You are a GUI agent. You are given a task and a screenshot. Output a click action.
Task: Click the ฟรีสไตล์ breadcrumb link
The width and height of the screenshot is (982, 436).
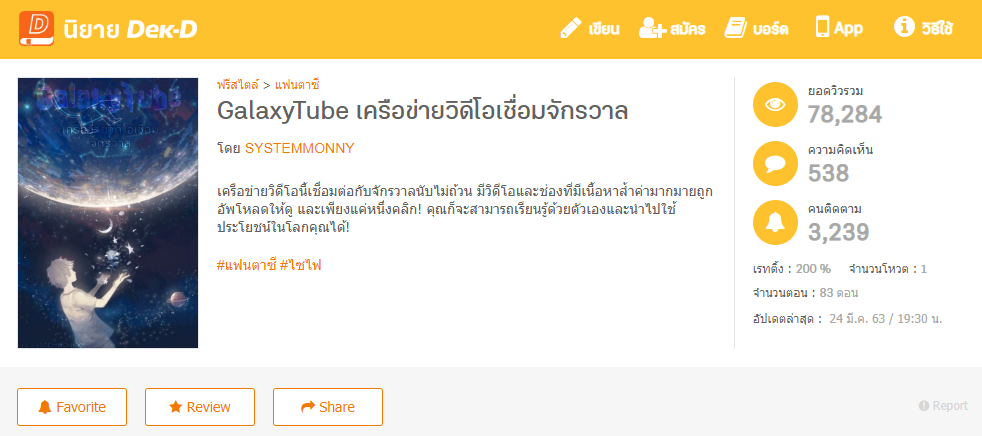pyautogui.click(x=237, y=85)
